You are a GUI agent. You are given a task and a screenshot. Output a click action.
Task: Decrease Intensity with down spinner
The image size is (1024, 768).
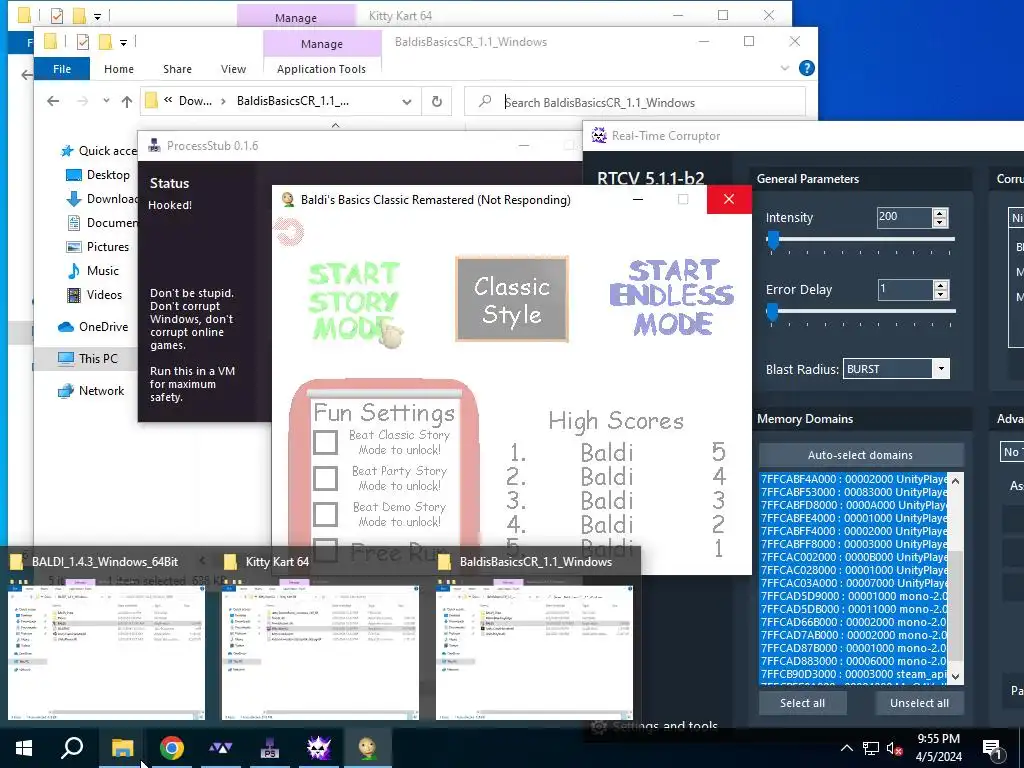(939, 223)
